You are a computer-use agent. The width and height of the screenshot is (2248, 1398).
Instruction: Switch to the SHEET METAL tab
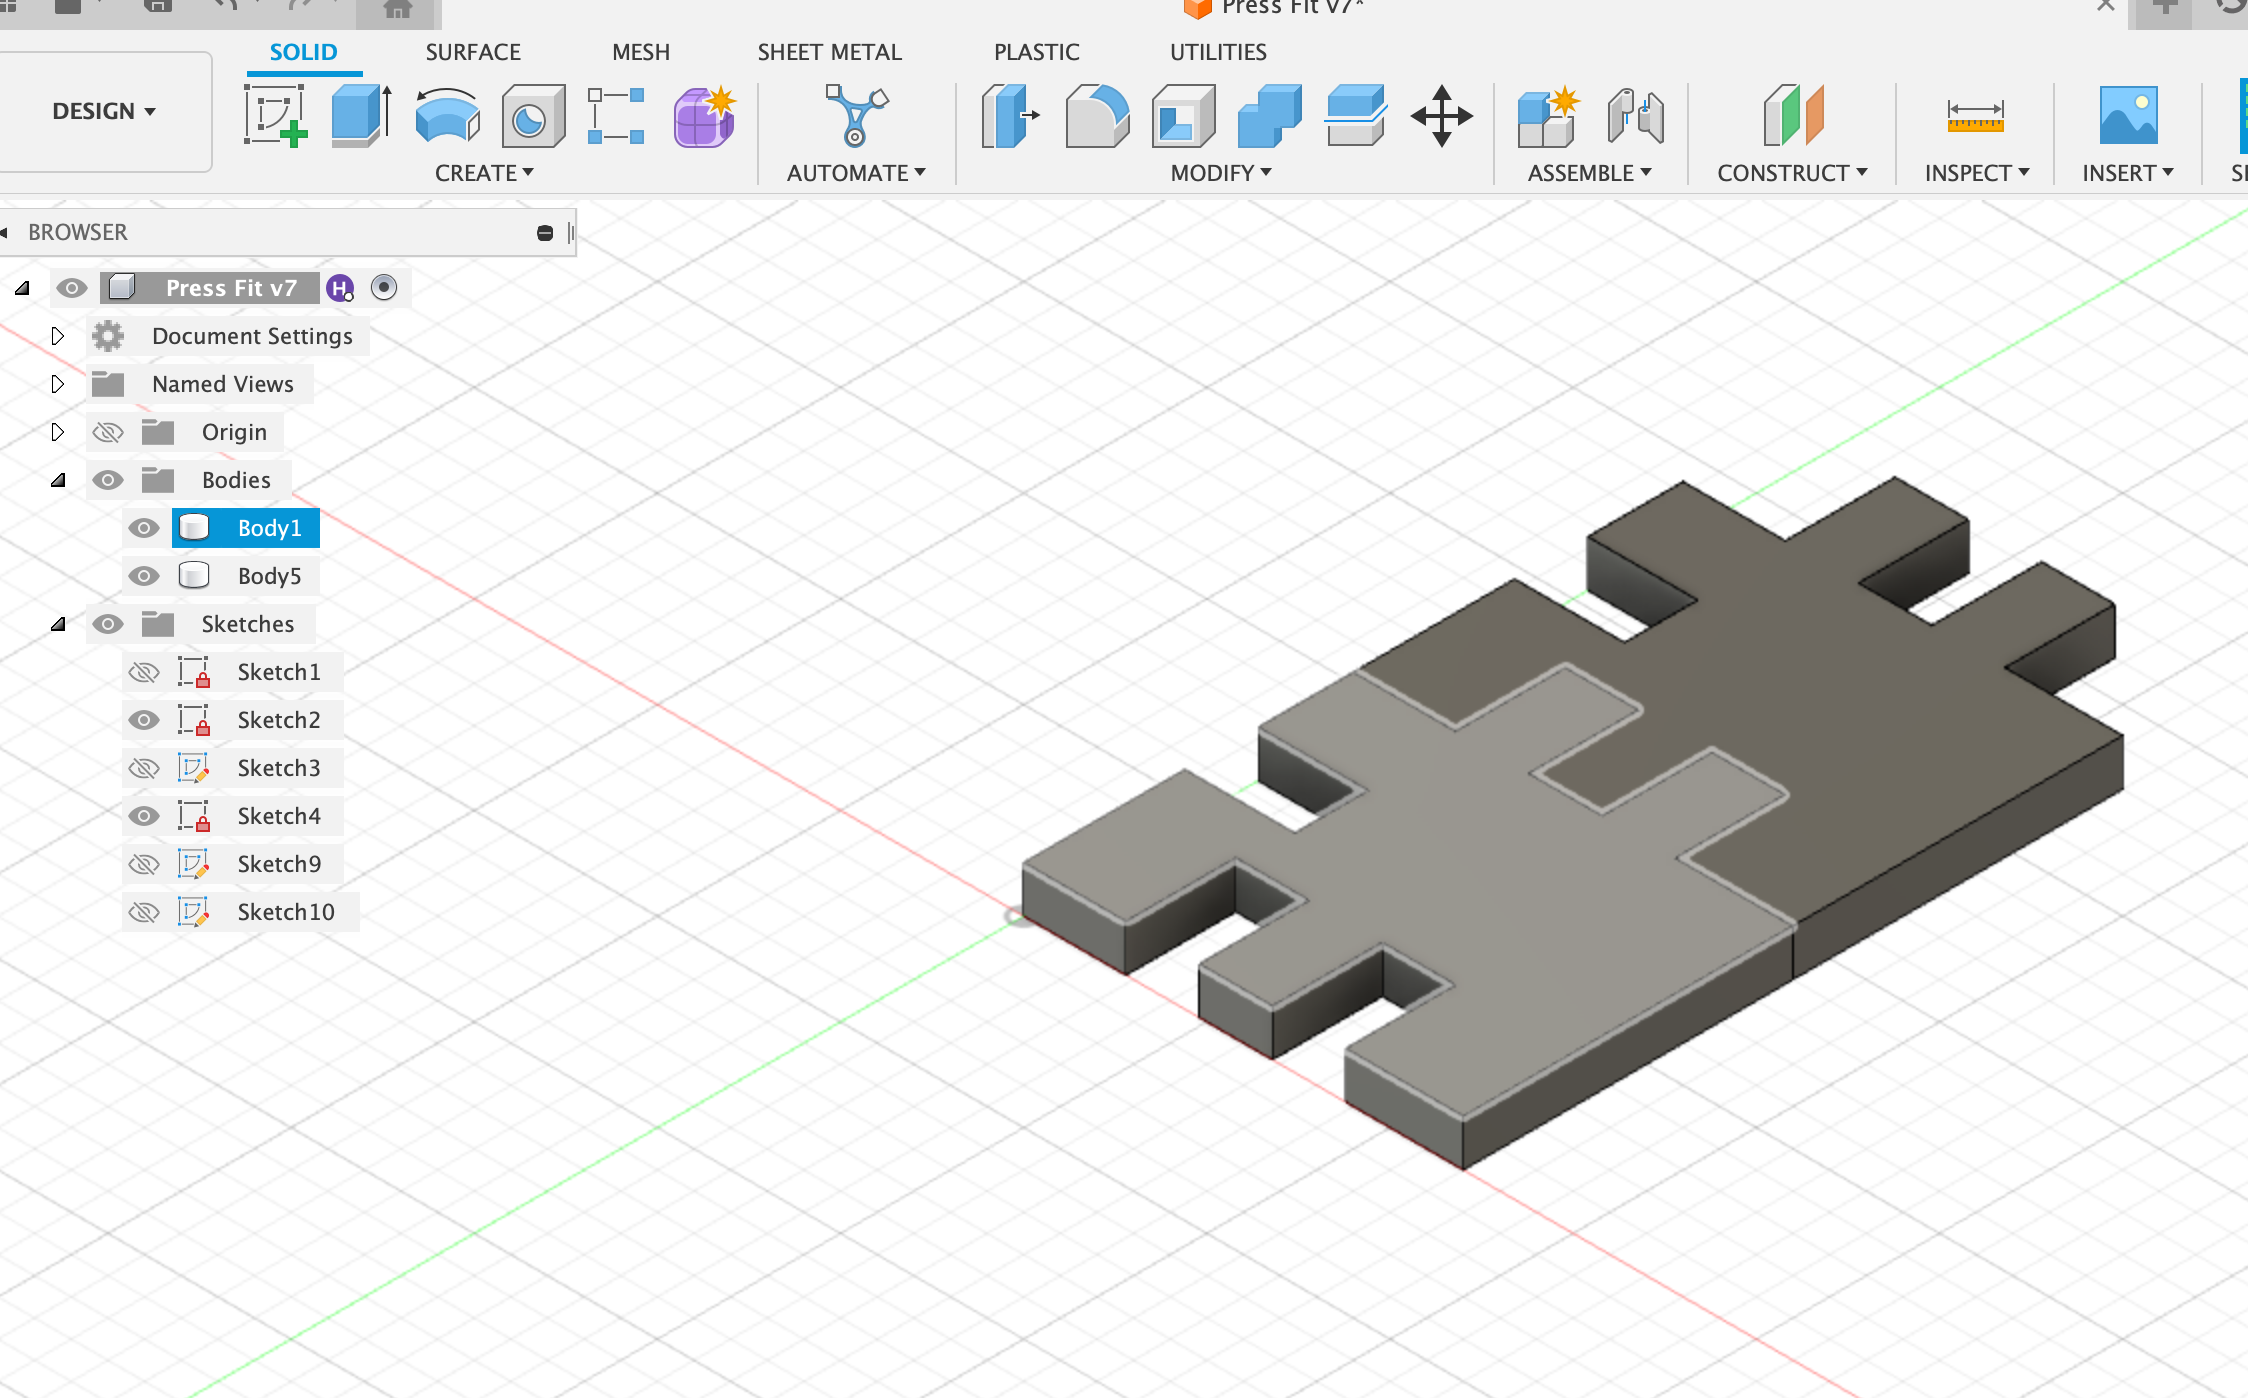tap(829, 52)
